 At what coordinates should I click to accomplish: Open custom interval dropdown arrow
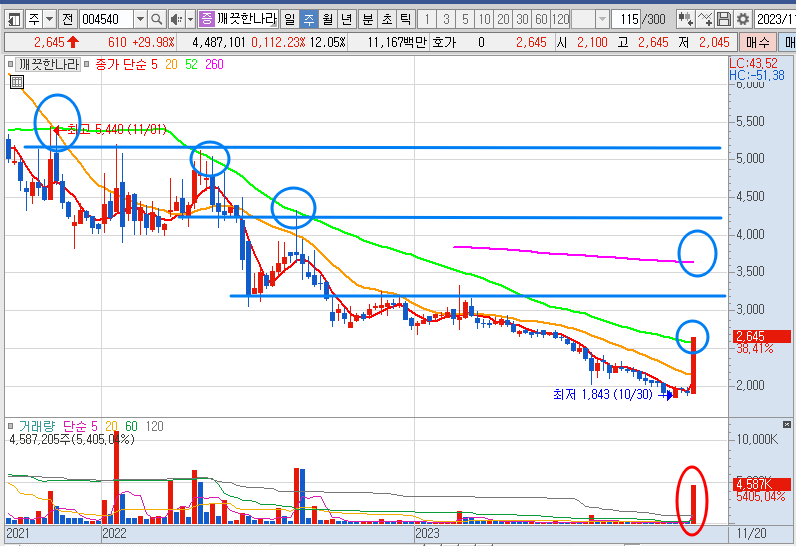(x=602, y=19)
